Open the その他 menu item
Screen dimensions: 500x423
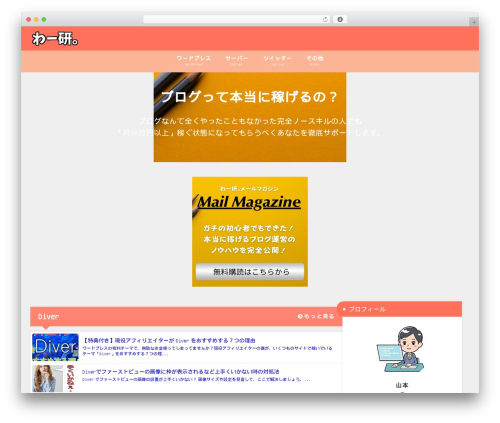[x=315, y=60]
